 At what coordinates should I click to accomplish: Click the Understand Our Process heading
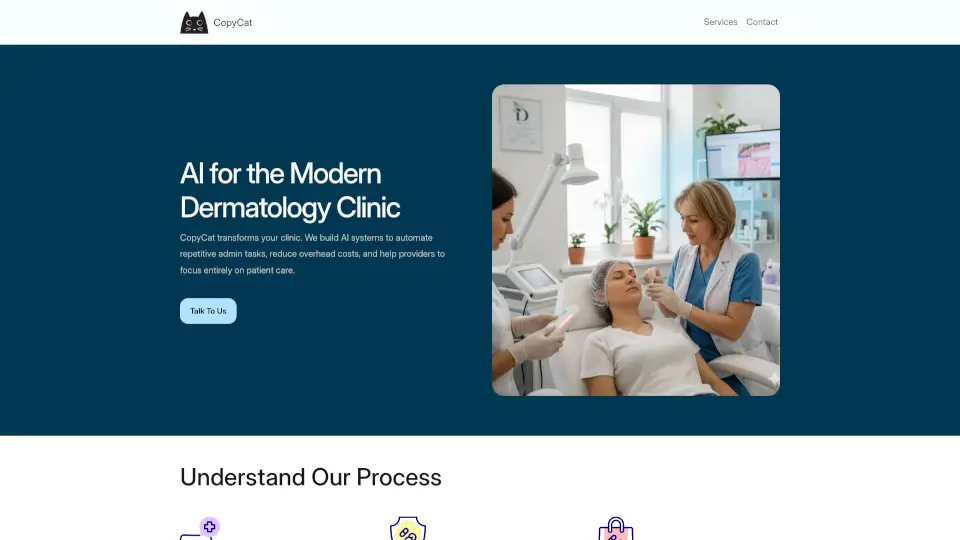310,478
